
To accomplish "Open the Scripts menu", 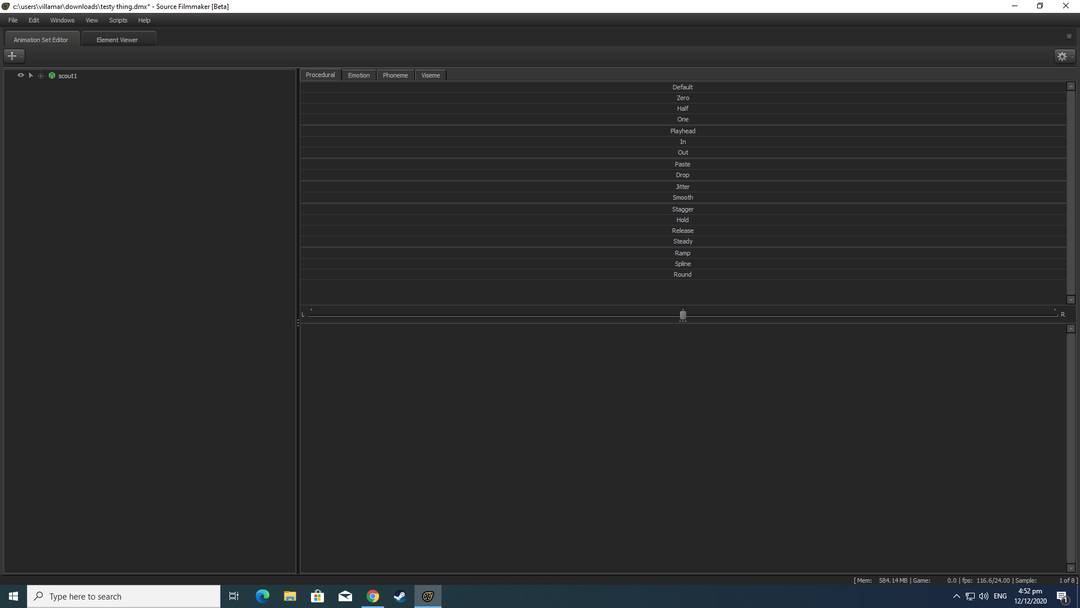I will [119, 20].
